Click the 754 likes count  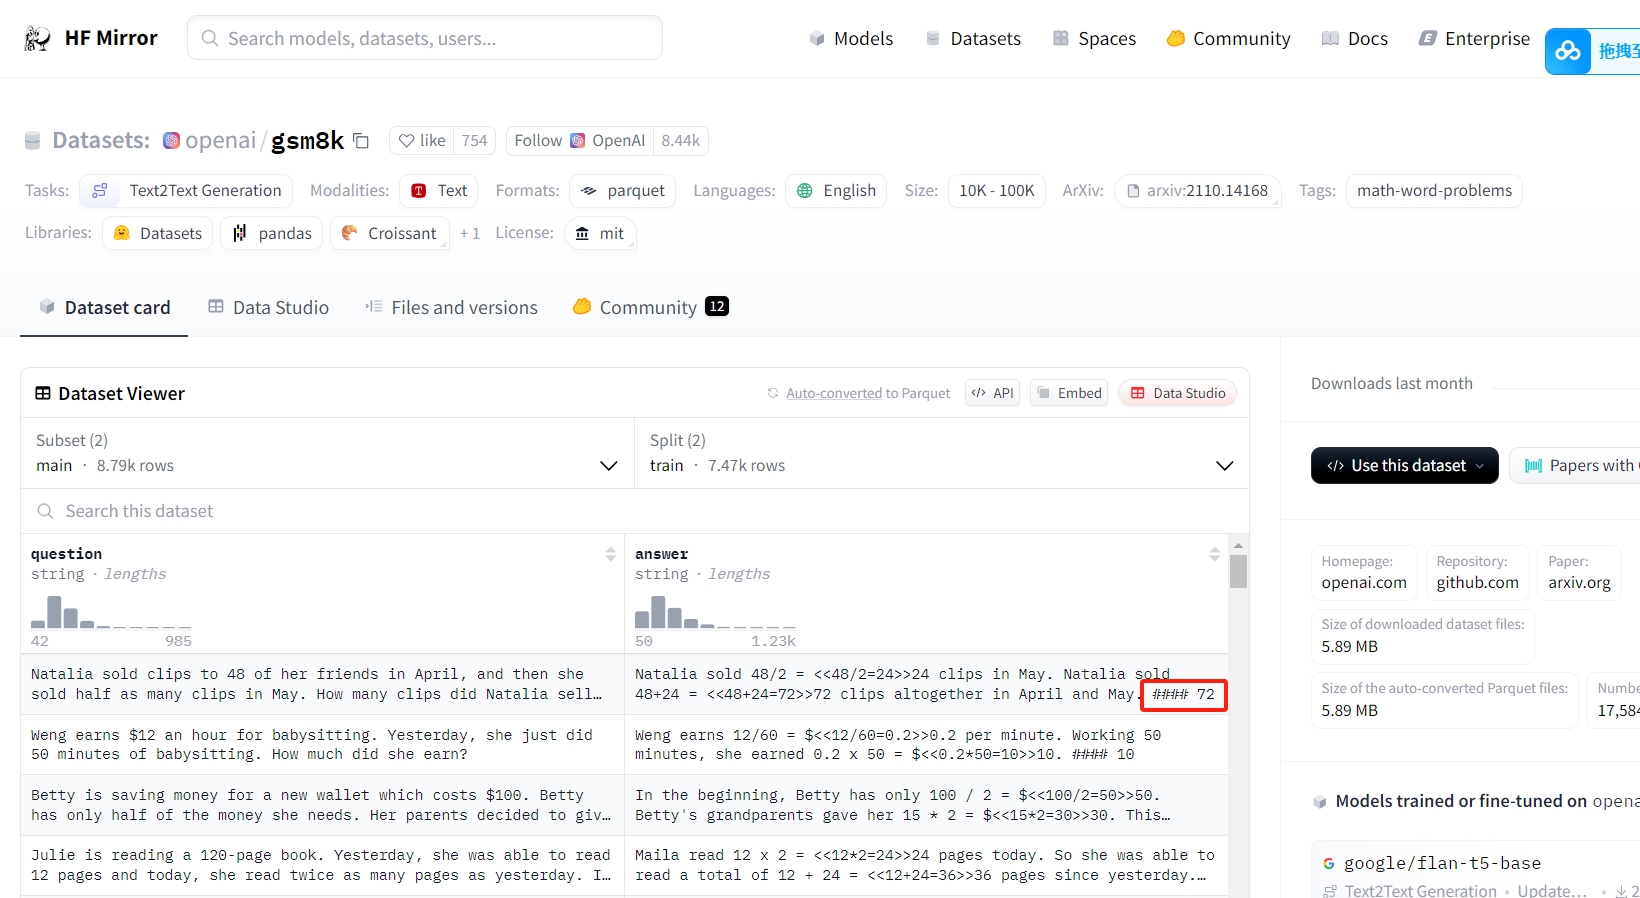coord(475,141)
